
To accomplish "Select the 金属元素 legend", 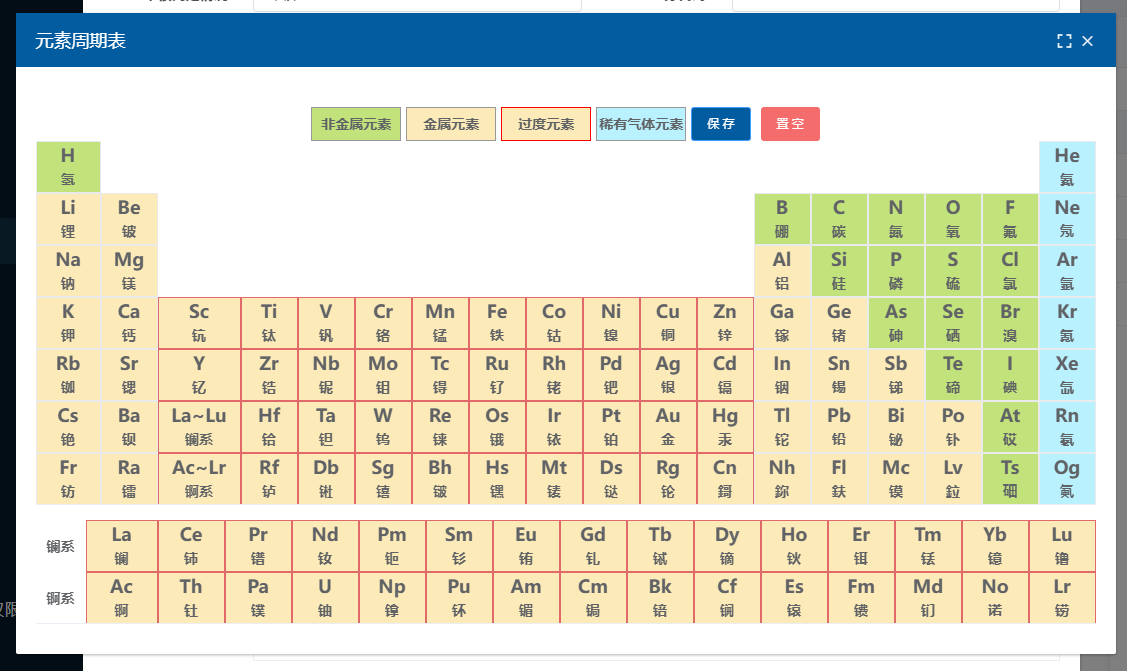I will tap(451, 124).
